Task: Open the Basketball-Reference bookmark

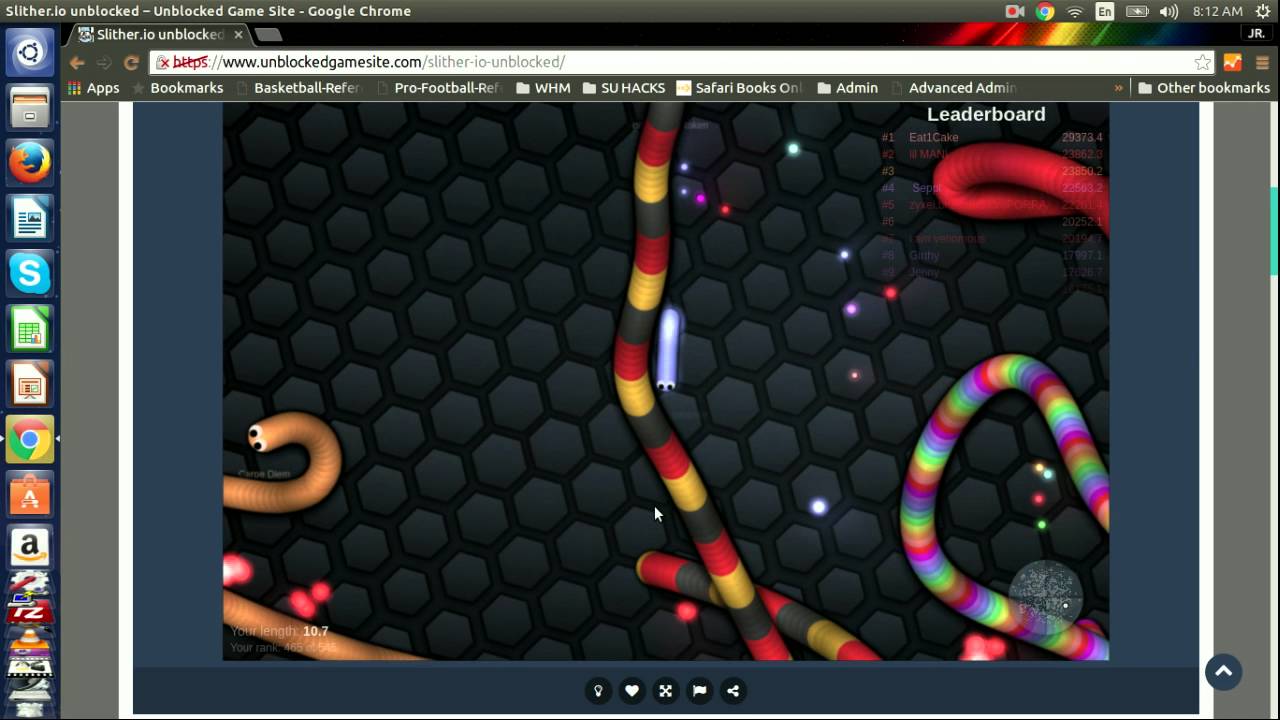Action: [x=297, y=88]
